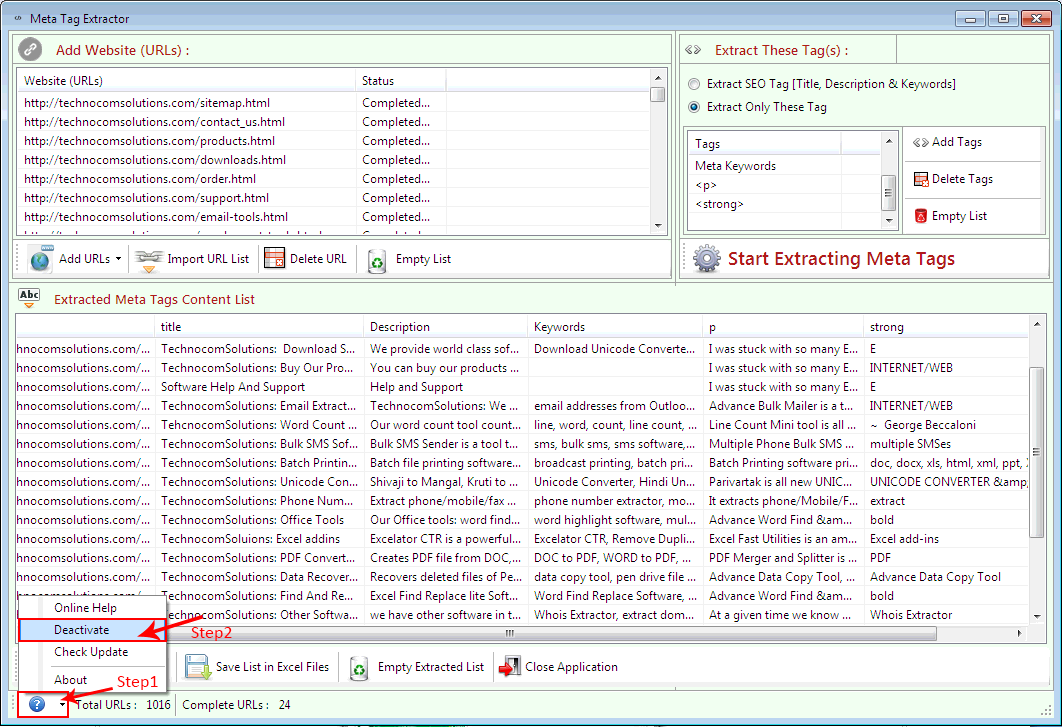The image size is (1062, 727).
Task: Click the Close Application door icon
Action: (509, 667)
